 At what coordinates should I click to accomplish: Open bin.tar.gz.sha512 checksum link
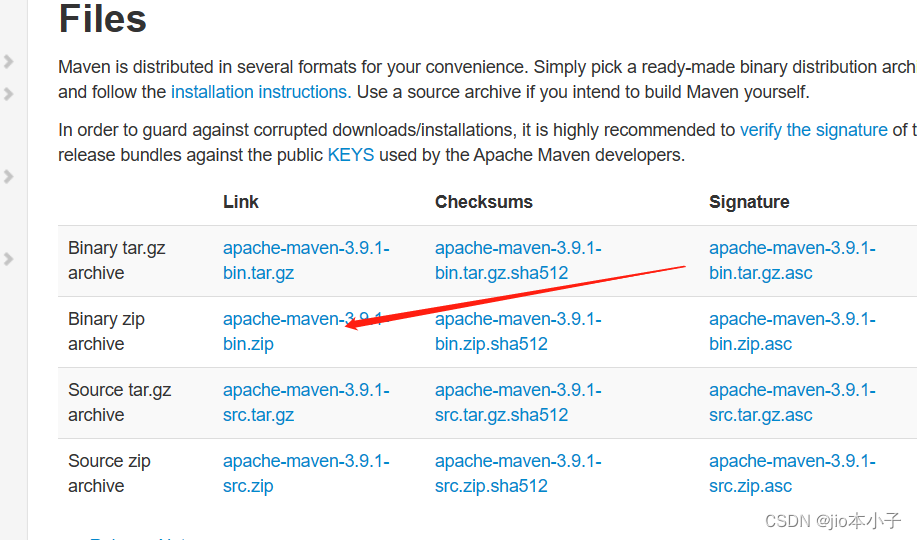point(518,260)
